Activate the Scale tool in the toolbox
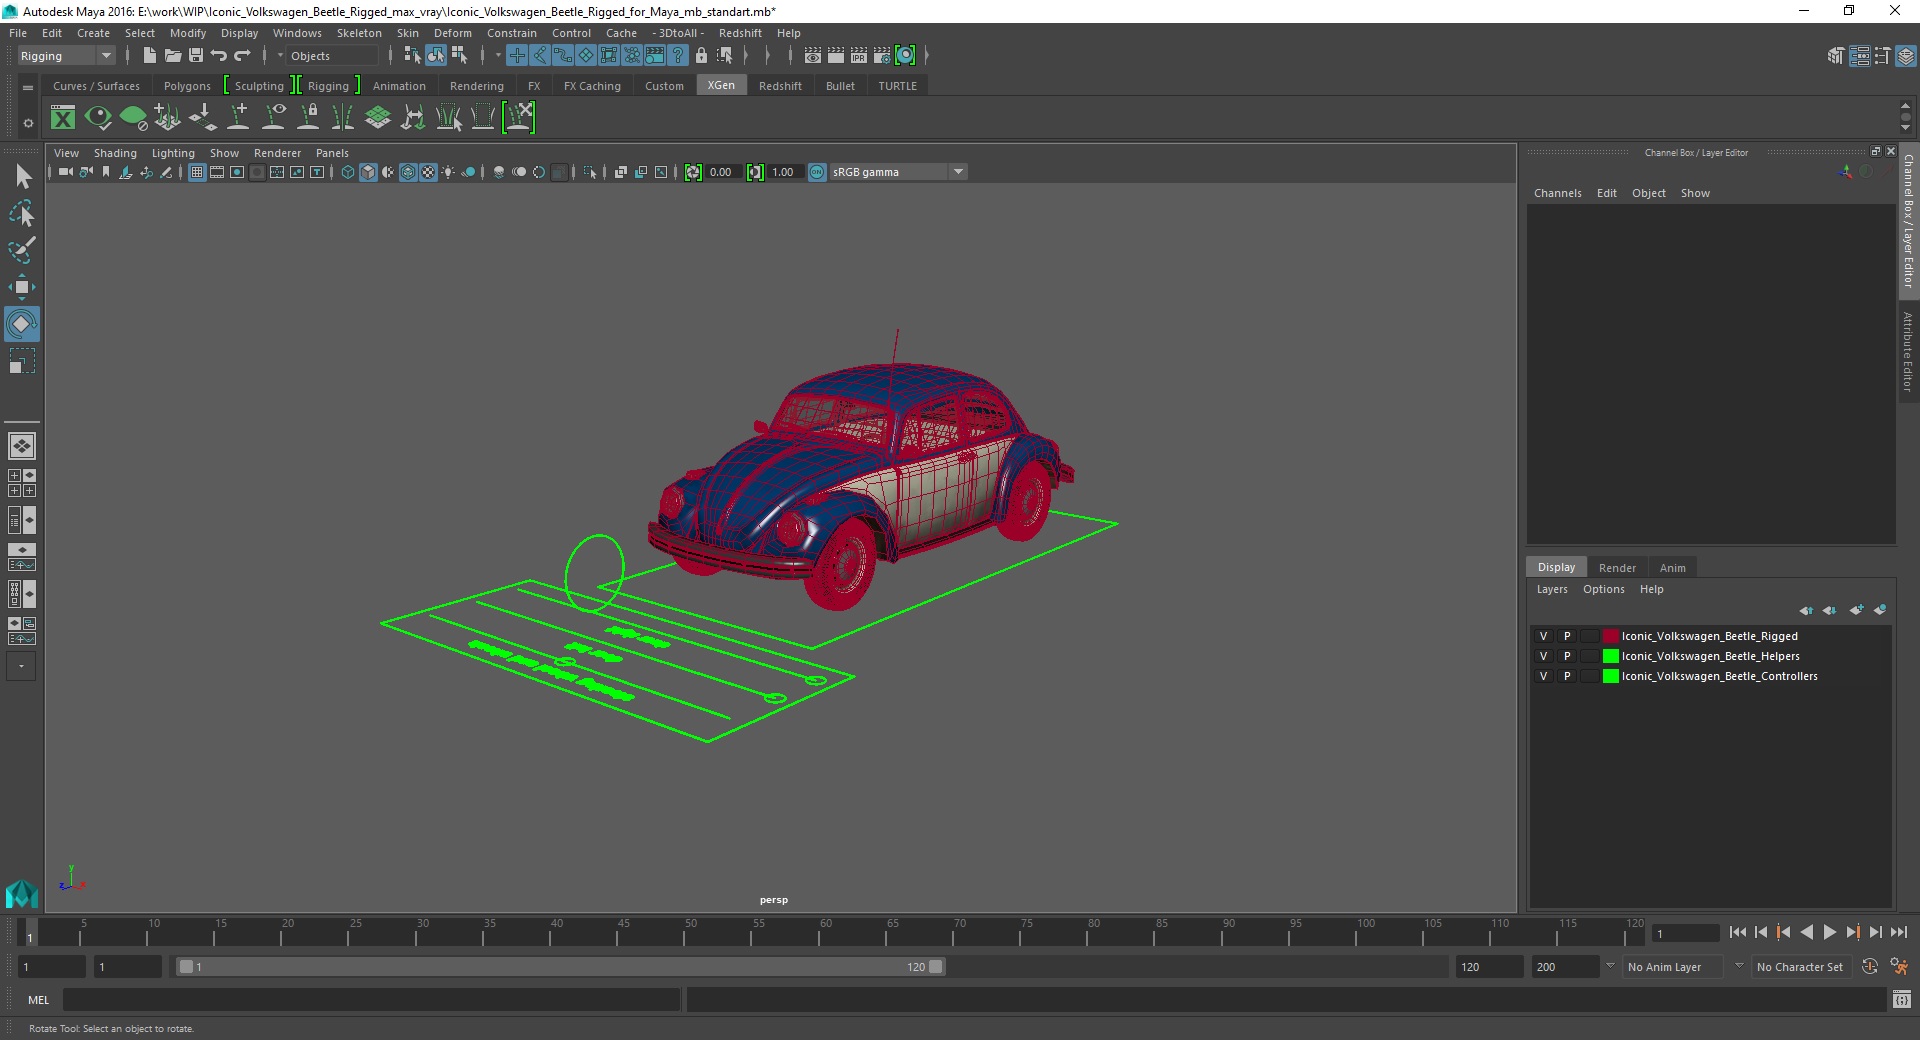Screen dimensions: 1920x1040 tap(22, 361)
